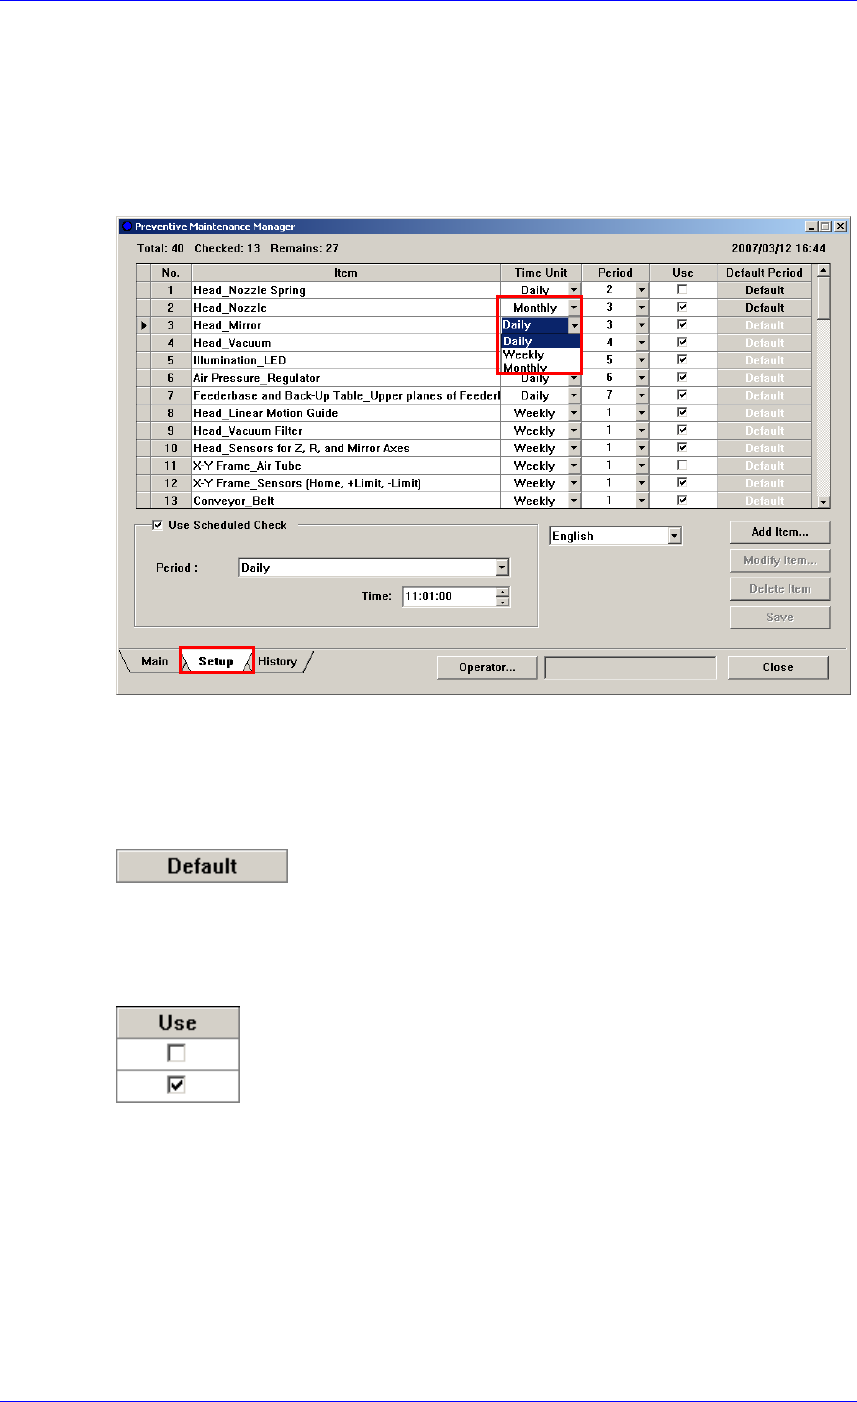This screenshot has height=1402, width=857.
Task: Toggle Use checkbox for Head_Mirror row
Action: [x=683, y=325]
